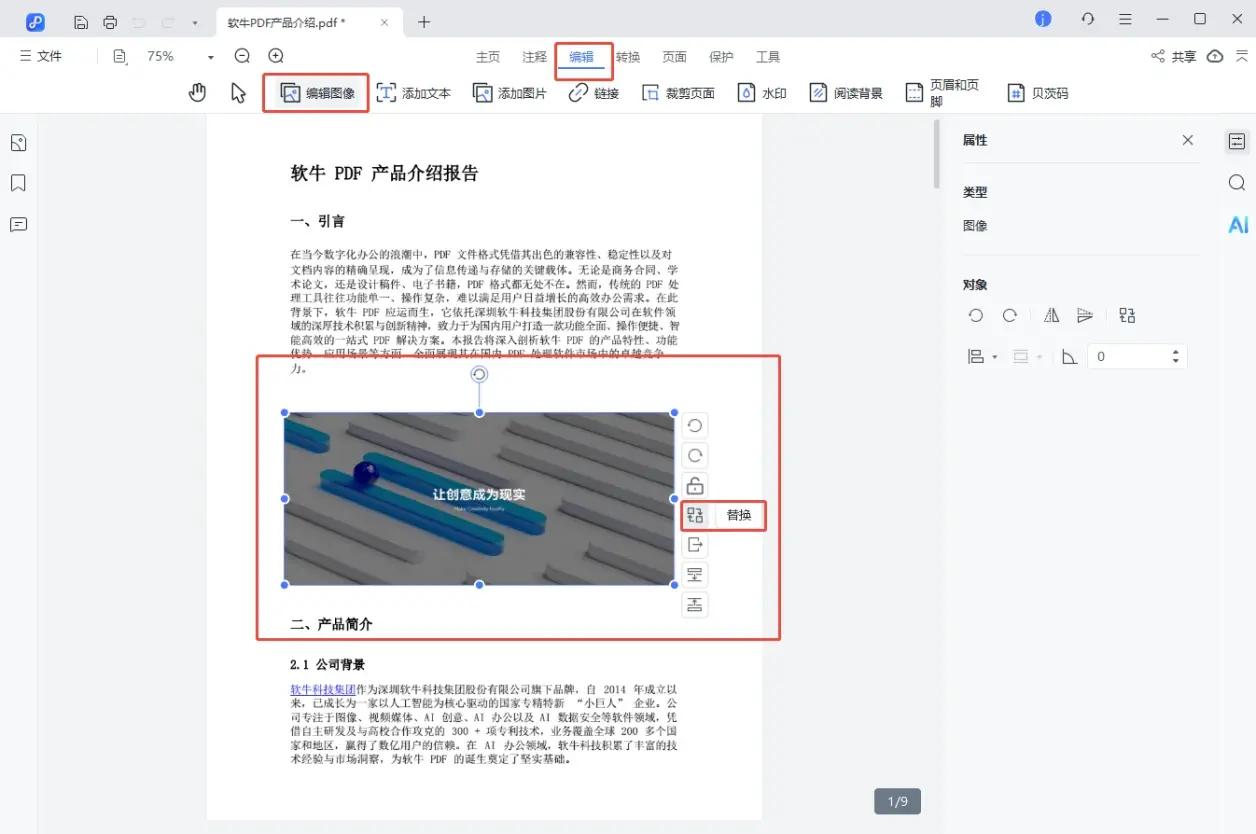Switch to the 工具 tools tab
This screenshot has height=834, width=1256.
768,57
